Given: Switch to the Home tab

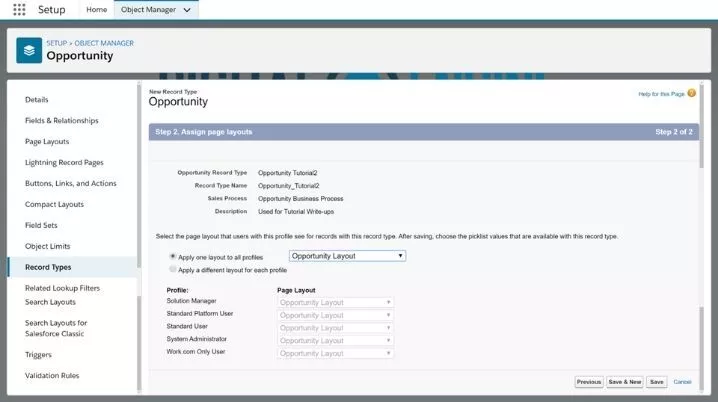Looking at the screenshot, I should (x=97, y=10).
